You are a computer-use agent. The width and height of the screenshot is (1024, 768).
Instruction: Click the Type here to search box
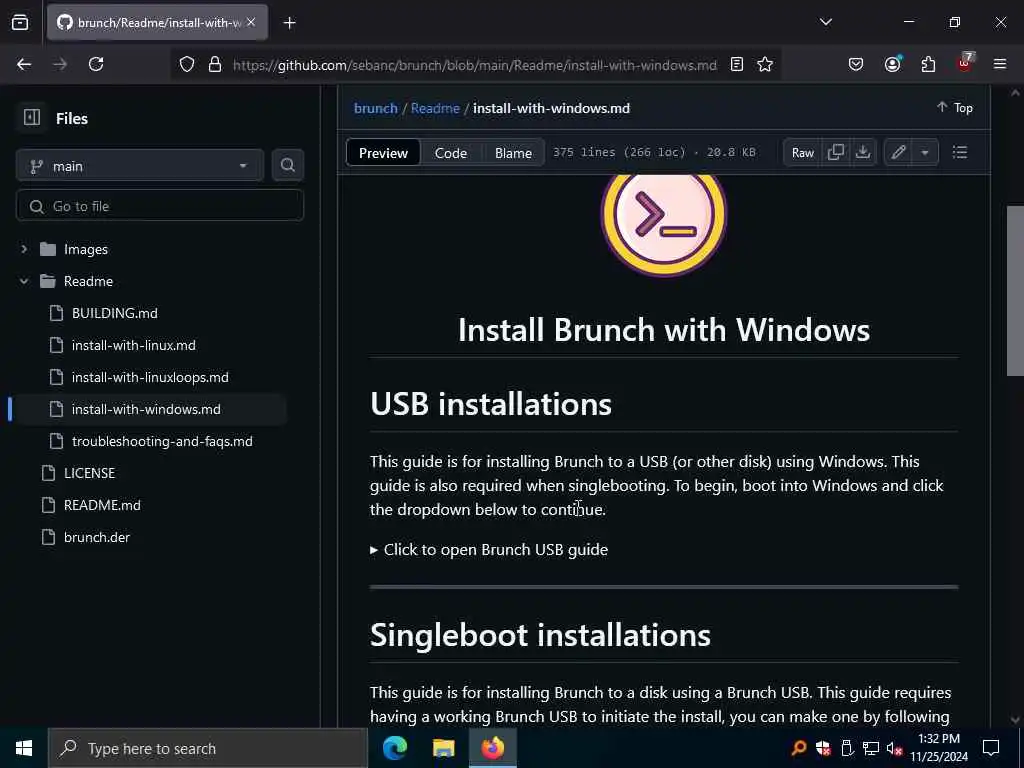(208, 748)
